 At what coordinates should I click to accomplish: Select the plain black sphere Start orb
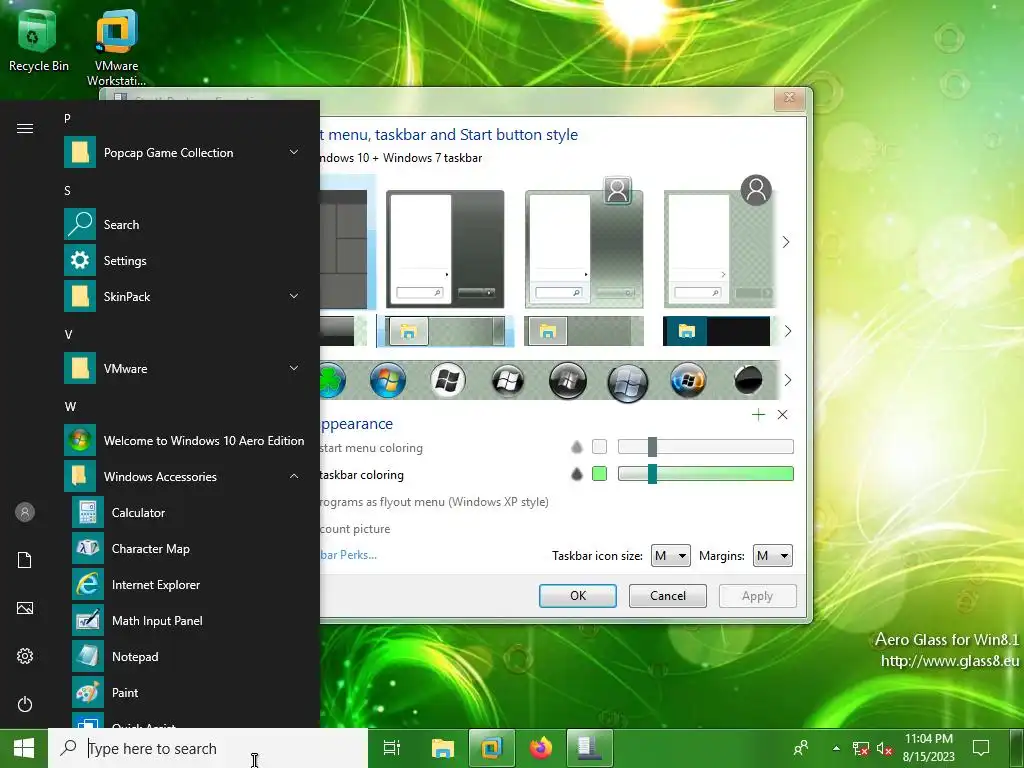click(748, 379)
